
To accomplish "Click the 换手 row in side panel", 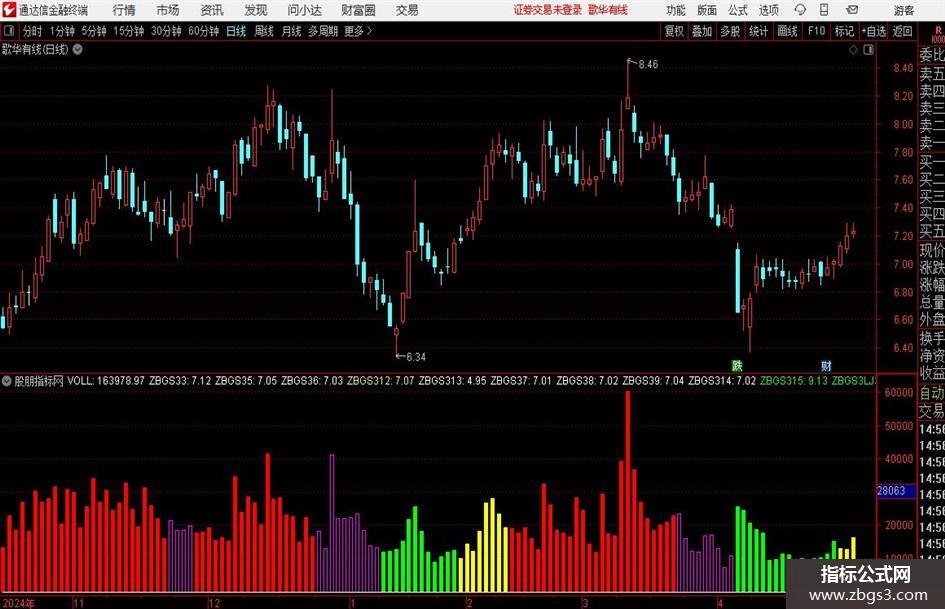I will click(932, 338).
